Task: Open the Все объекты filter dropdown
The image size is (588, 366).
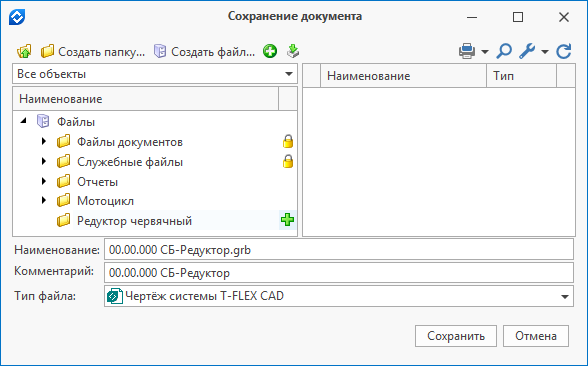Action: click(155, 74)
